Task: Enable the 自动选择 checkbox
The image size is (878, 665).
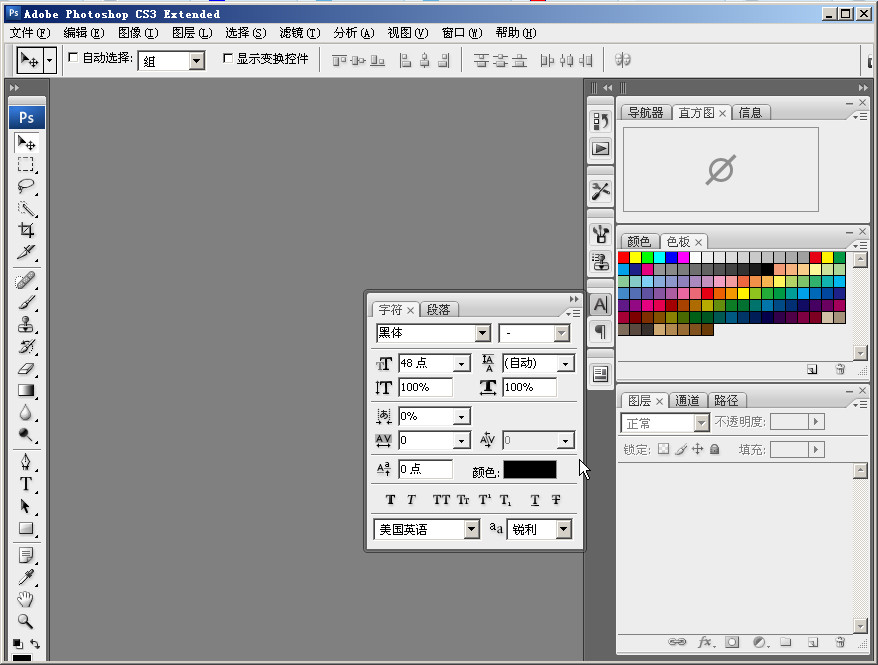Action: click(x=73, y=58)
